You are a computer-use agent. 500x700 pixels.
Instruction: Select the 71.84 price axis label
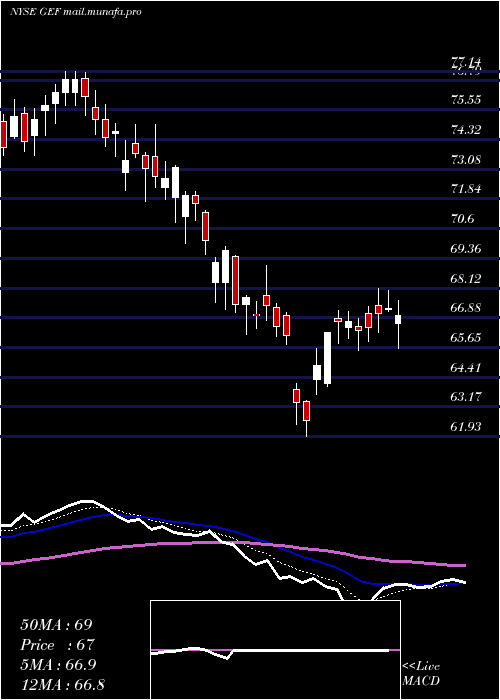(x=466, y=189)
